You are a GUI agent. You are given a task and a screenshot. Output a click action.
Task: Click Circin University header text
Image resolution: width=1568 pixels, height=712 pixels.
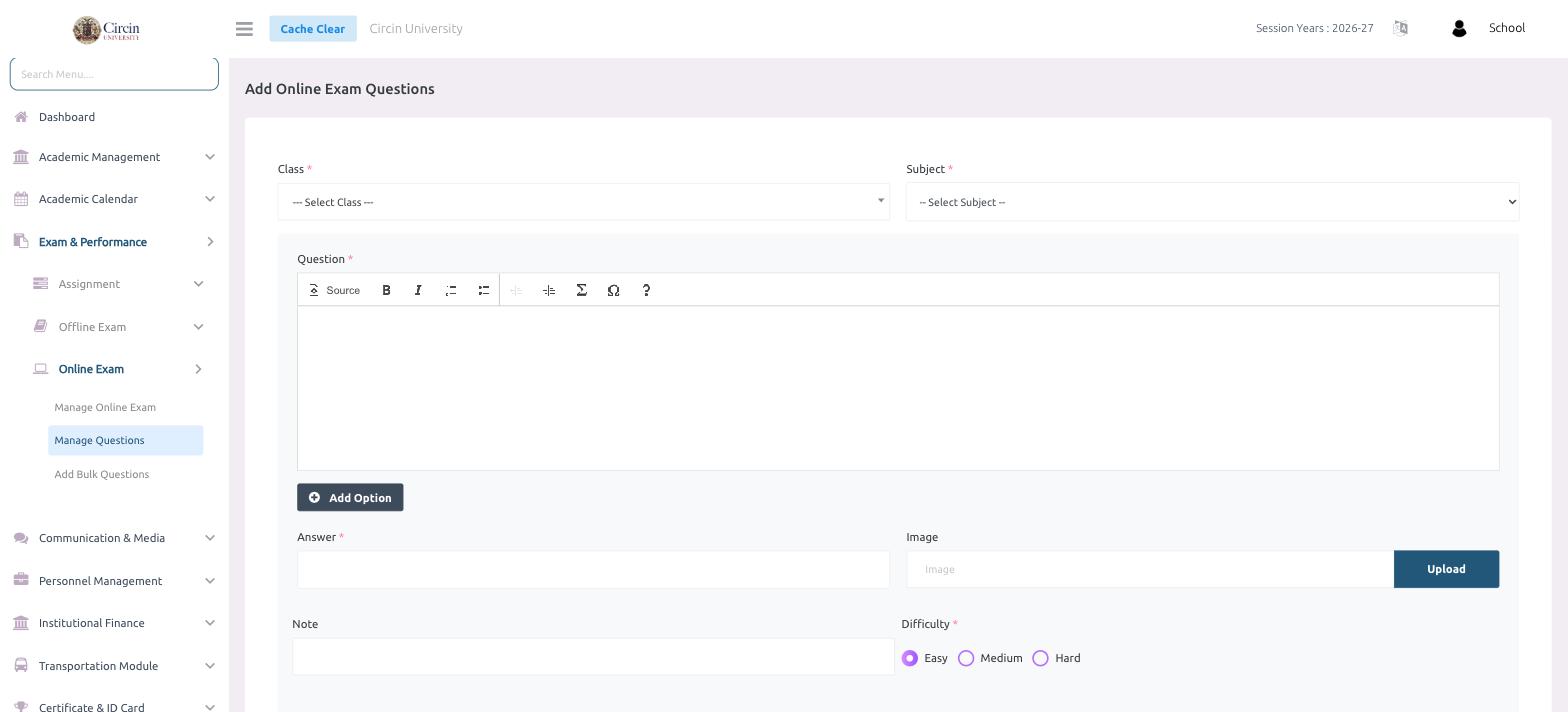coord(416,28)
